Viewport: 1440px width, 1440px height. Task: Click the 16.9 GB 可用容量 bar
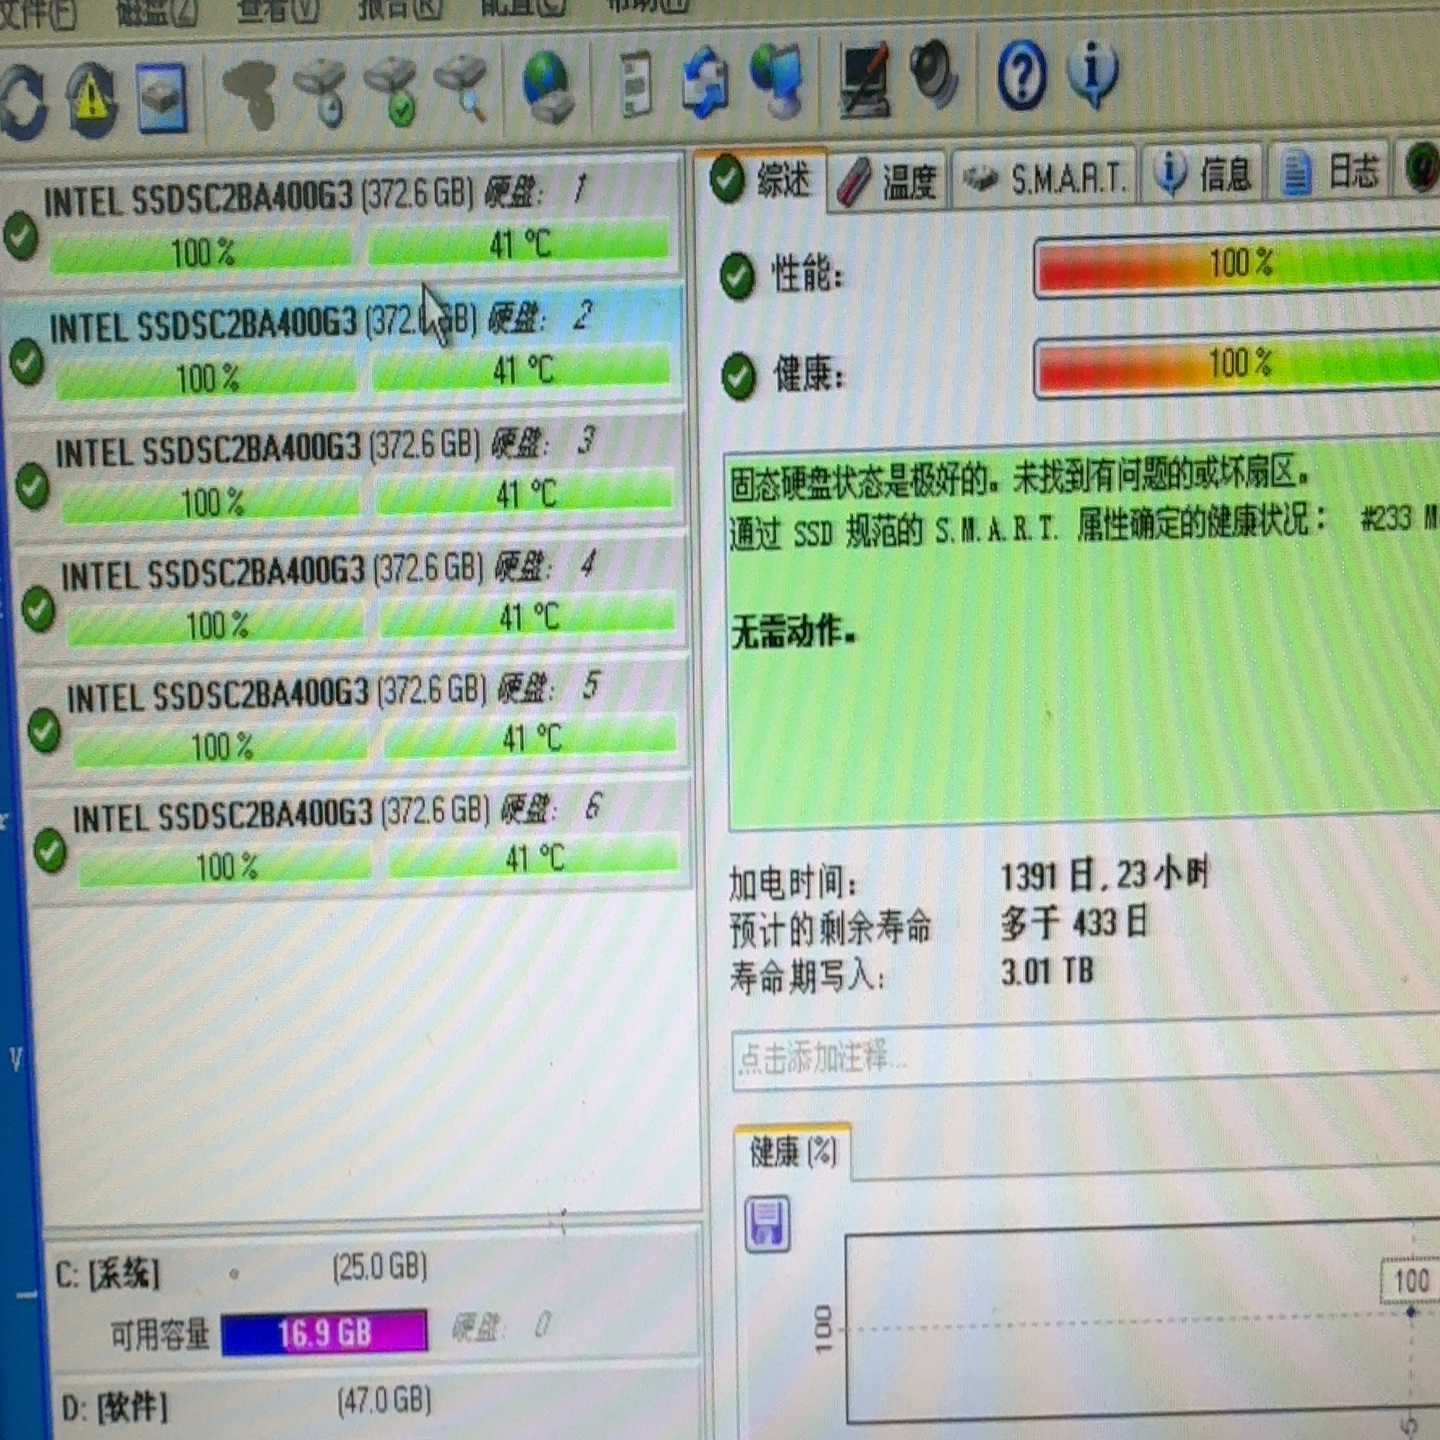pos(325,1333)
